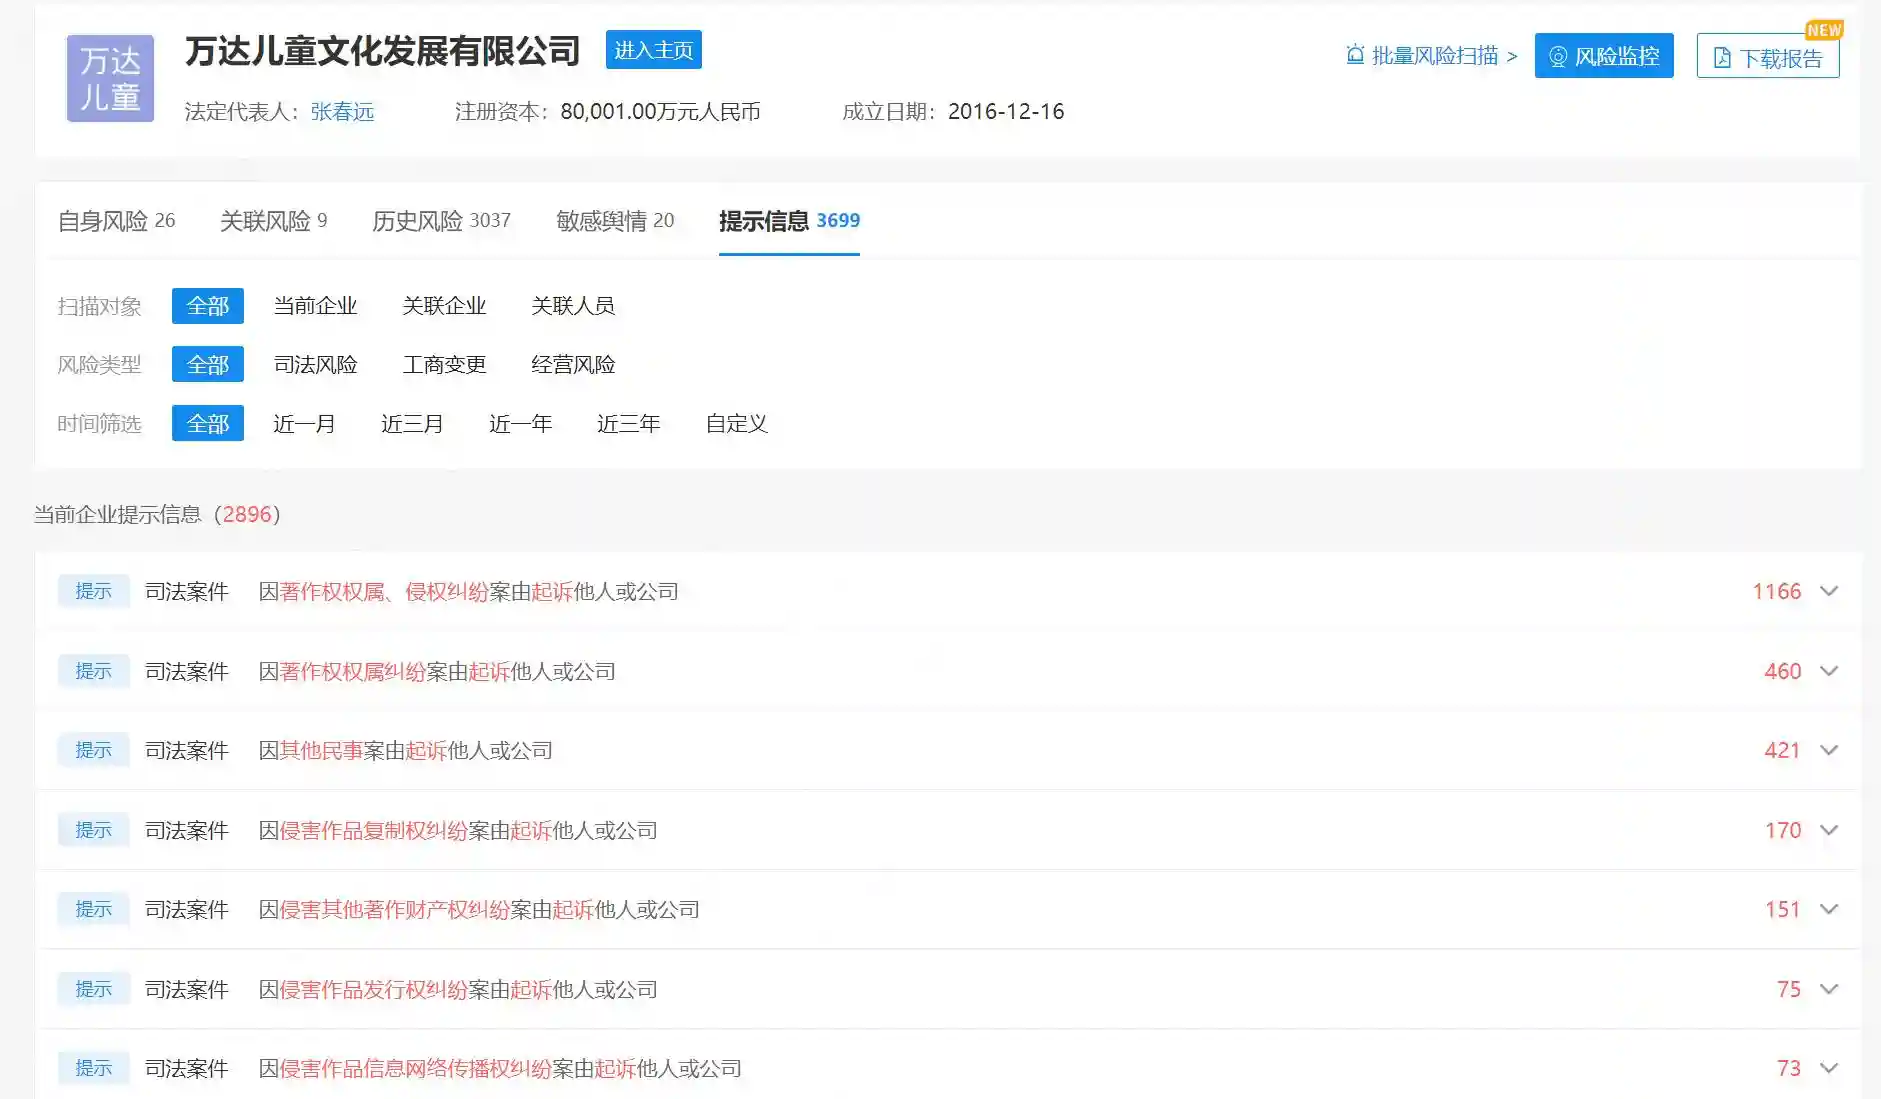Click count 460 for 著作权权属纠纷
Viewport: 1881px width, 1099px height.
(x=1782, y=671)
